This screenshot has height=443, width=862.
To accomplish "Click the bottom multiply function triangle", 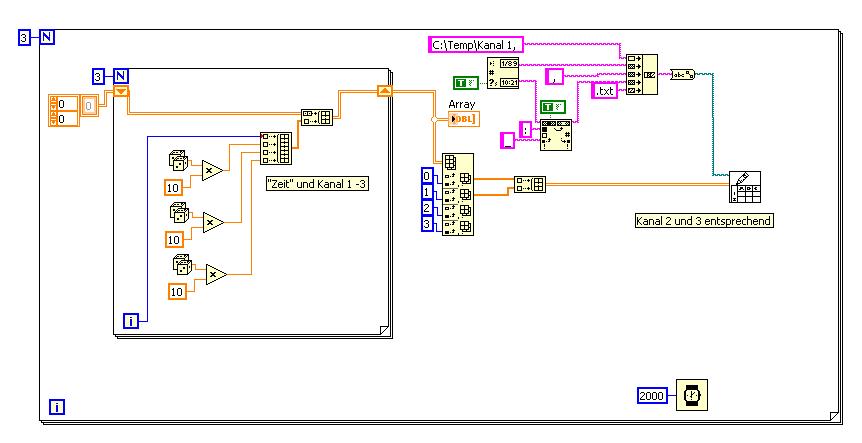I will pos(216,274).
